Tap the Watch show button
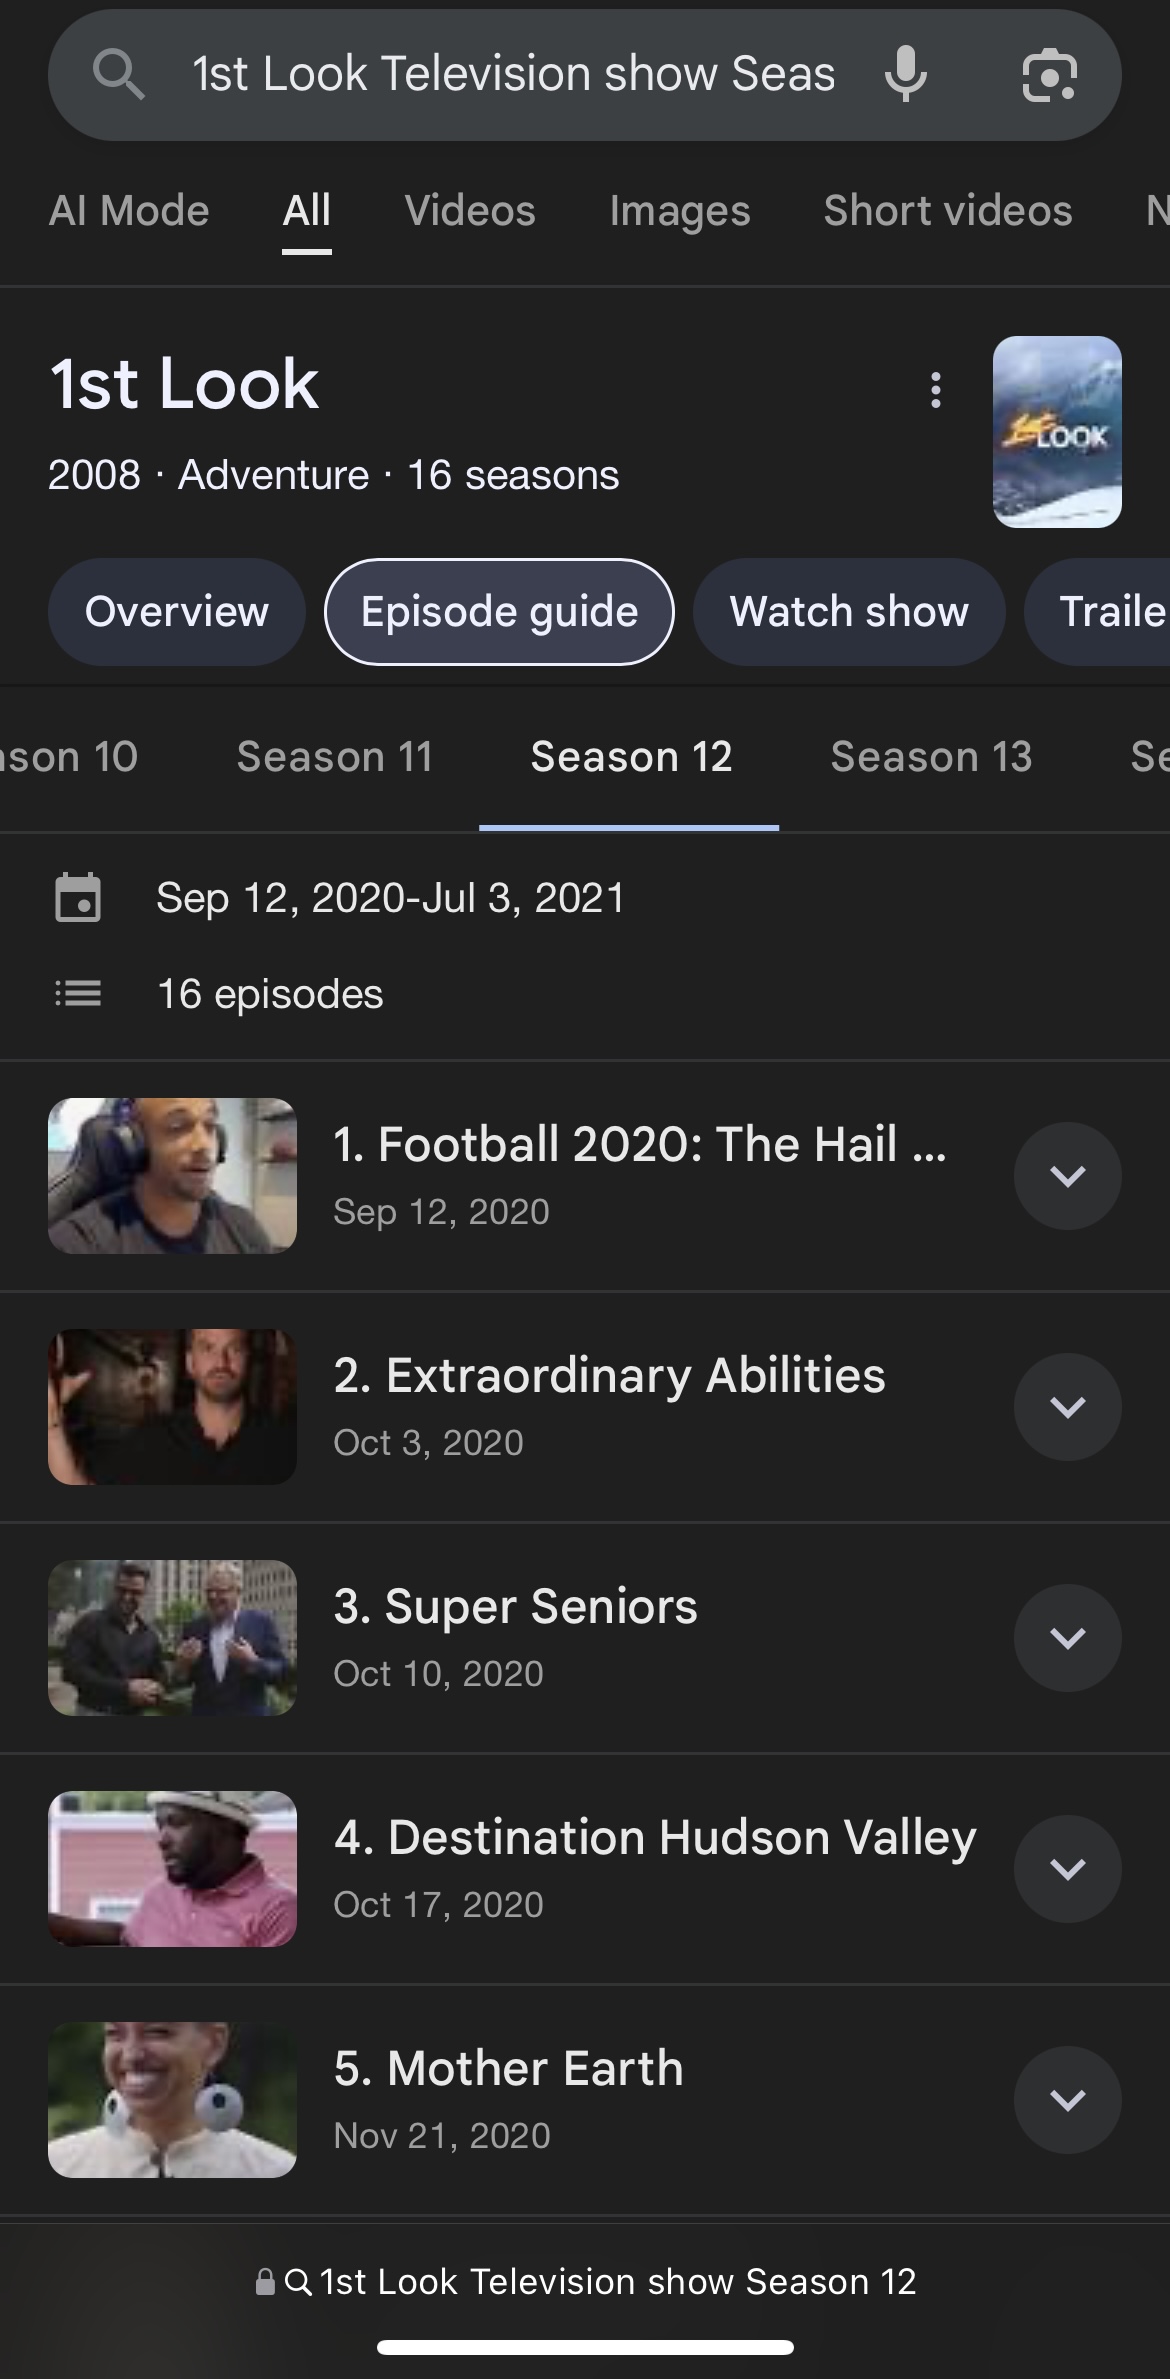The image size is (1170, 2379). pyautogui.click(x=849, y=612)
